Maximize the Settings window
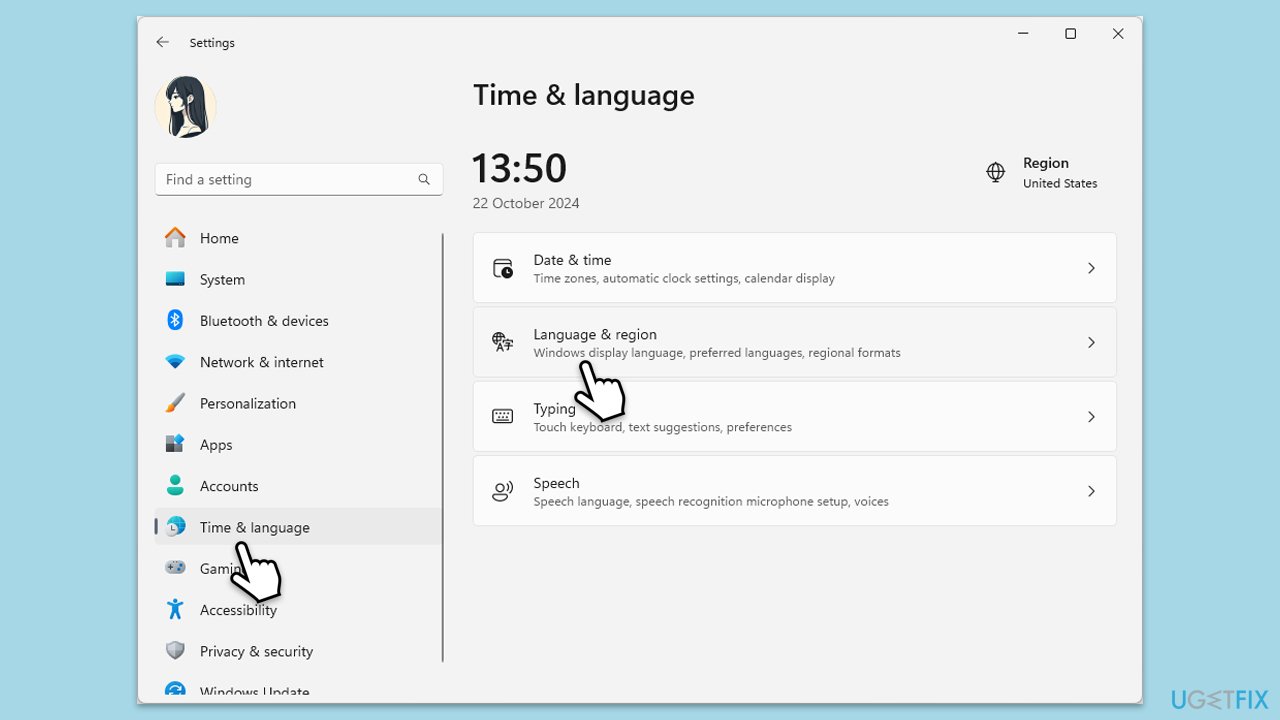1280x720 pixels. (1071, 34)
